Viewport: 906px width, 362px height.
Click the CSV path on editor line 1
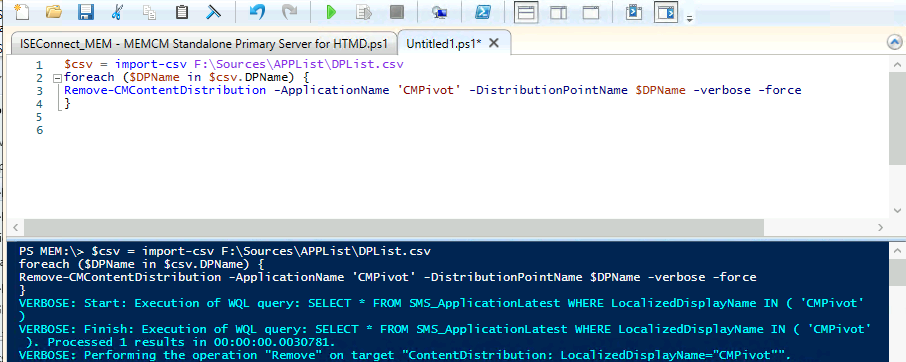(x=298, y=64)
